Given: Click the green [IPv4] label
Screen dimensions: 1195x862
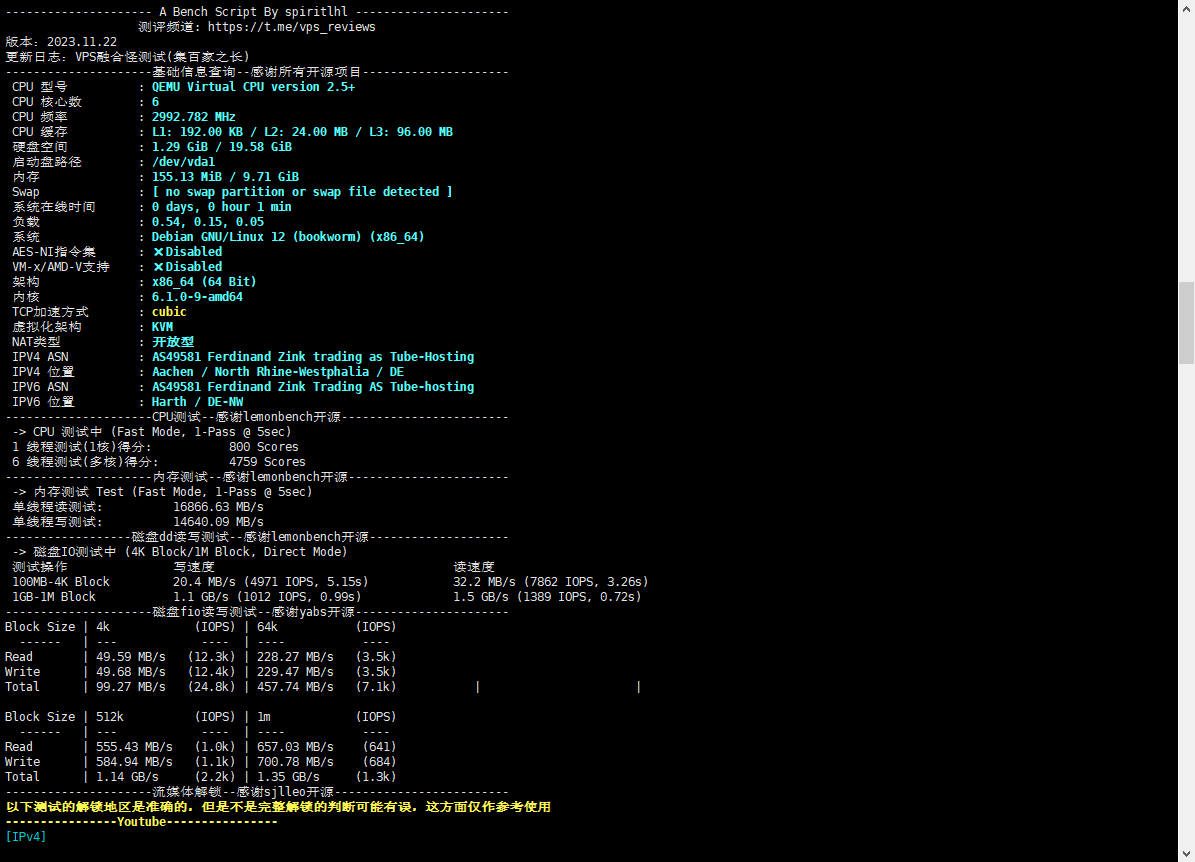Looking at the screenshot, I should click(26, 837).
